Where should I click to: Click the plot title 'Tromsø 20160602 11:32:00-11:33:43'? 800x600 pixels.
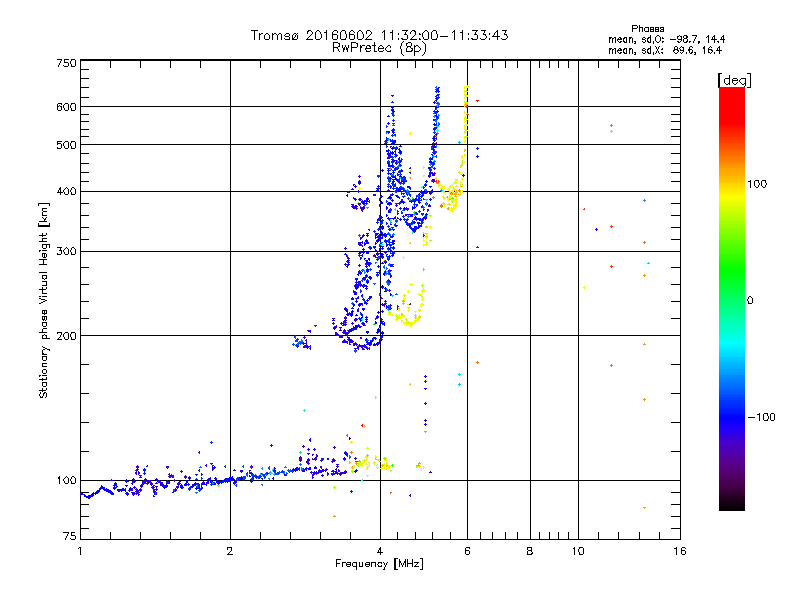tap(379, 35)
